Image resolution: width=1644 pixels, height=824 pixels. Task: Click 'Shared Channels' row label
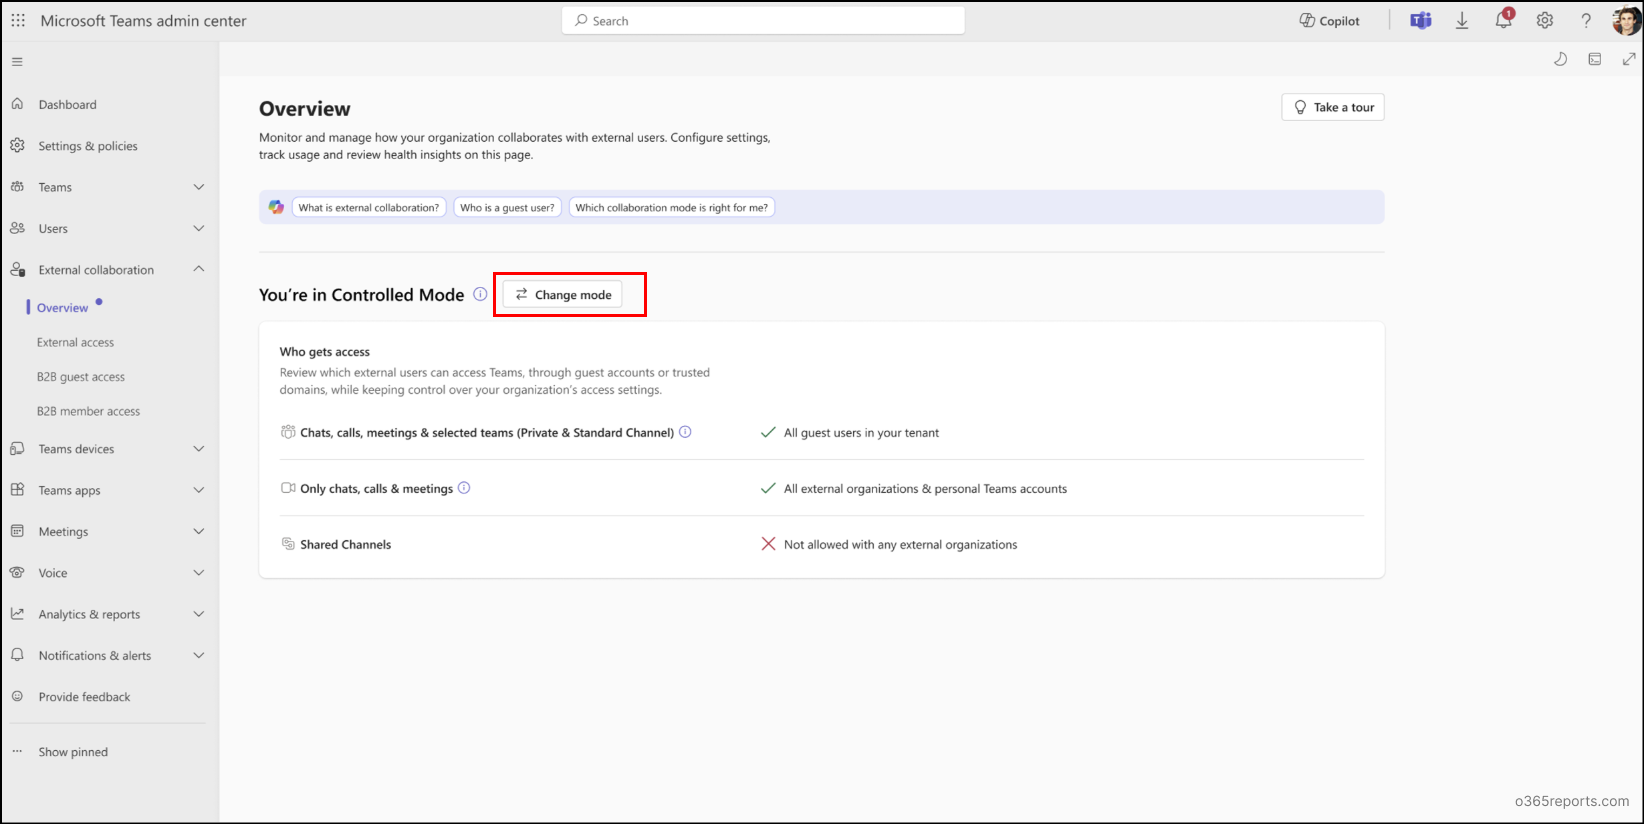(x=345, y=545)
